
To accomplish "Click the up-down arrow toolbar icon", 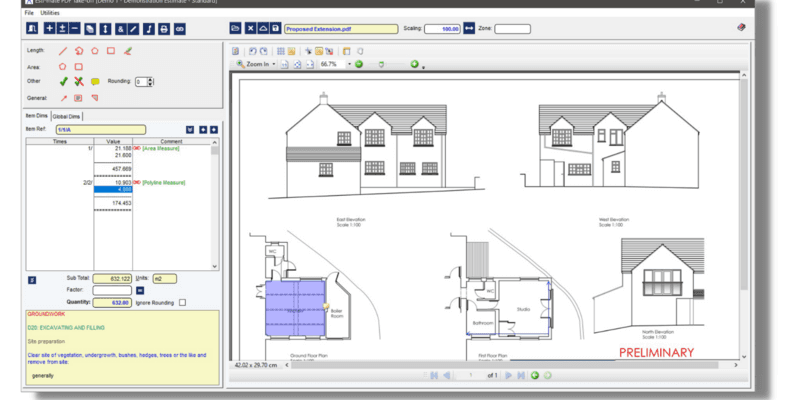I will tap(105, 29).
